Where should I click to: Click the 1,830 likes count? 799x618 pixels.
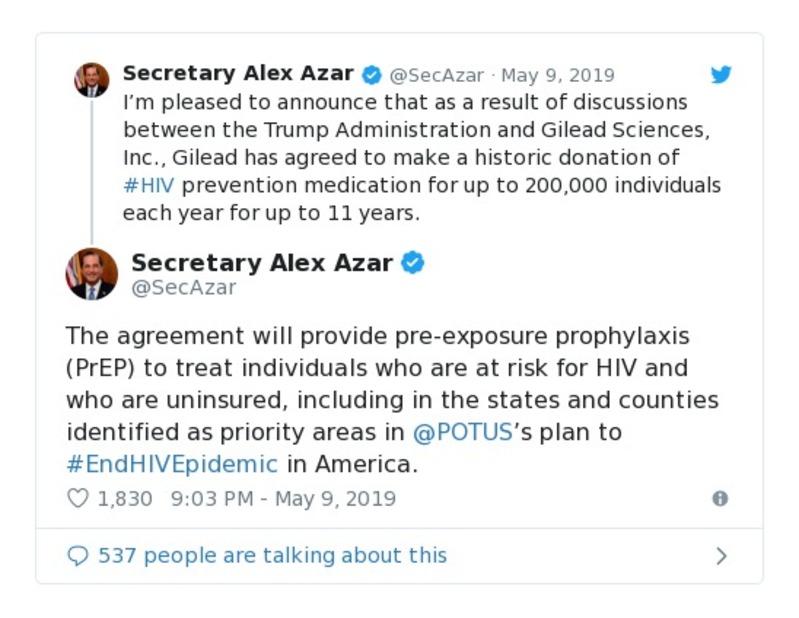124,498
